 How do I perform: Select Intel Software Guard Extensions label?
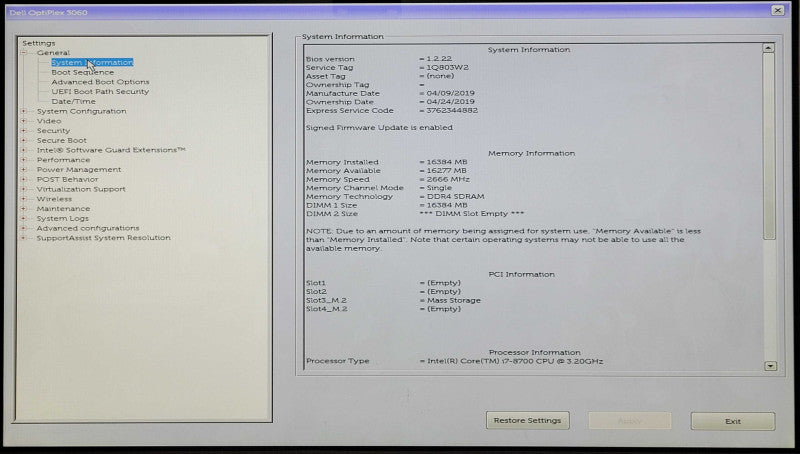[111, 150]
